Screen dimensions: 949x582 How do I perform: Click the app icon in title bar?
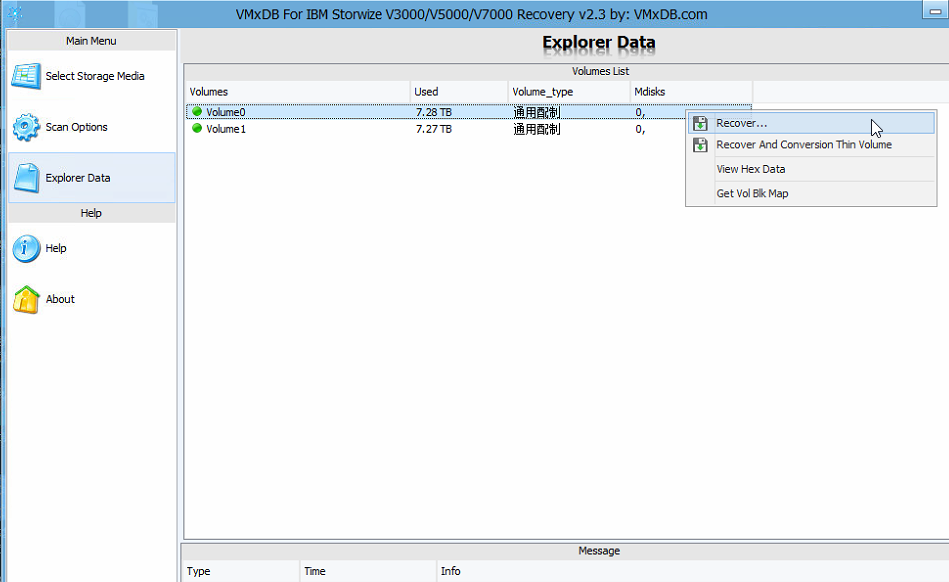15,13
